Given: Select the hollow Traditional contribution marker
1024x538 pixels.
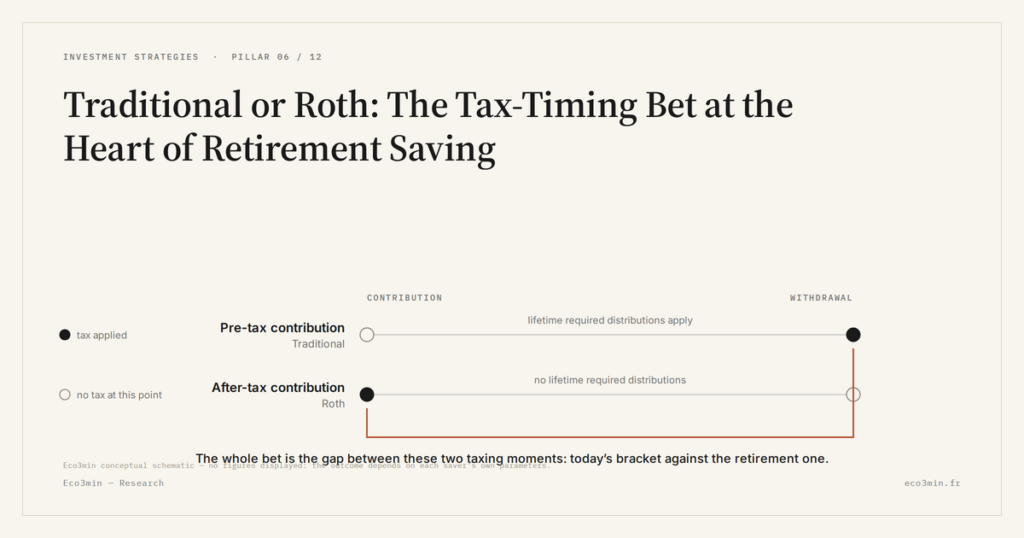Looking at the screenshot, I should coord(367,335).
